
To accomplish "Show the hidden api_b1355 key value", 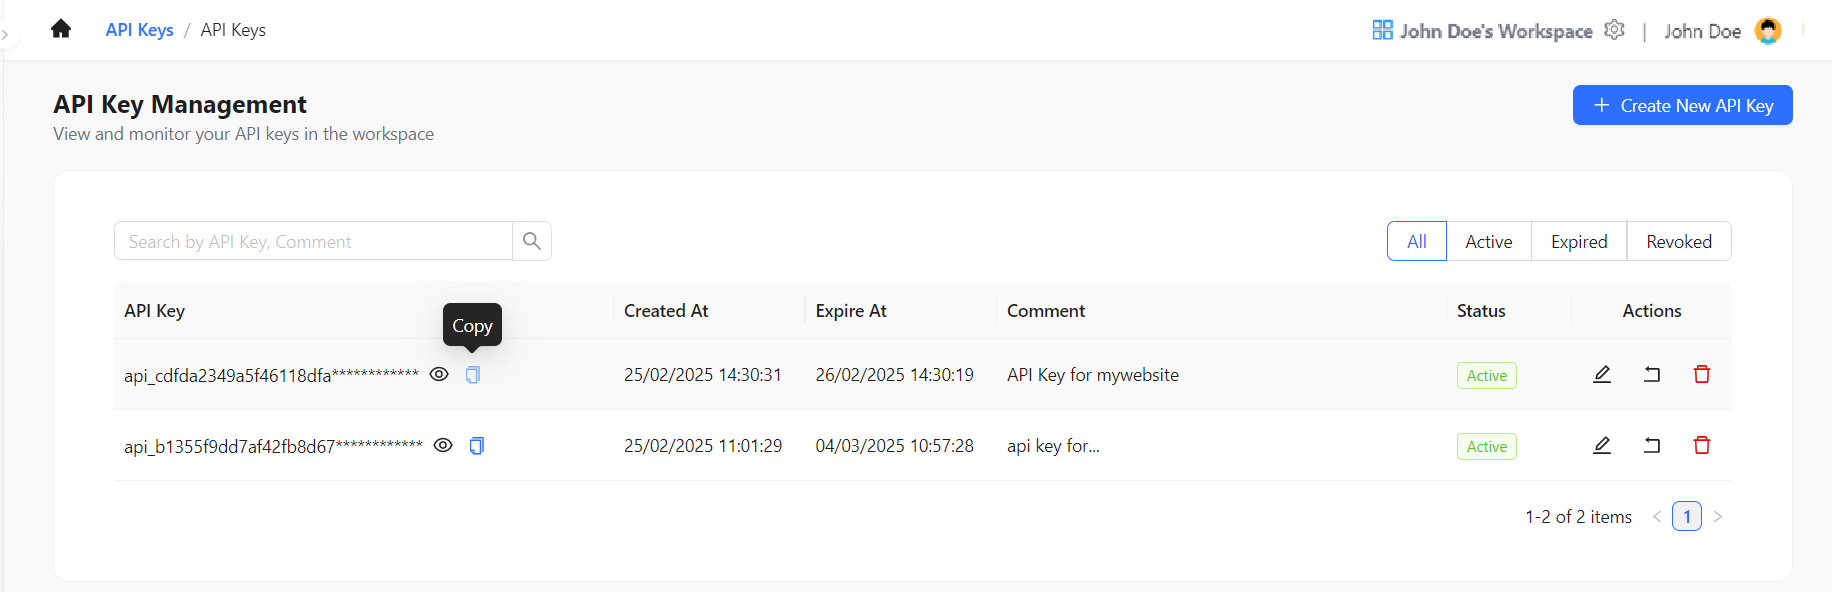I will 444,445.
